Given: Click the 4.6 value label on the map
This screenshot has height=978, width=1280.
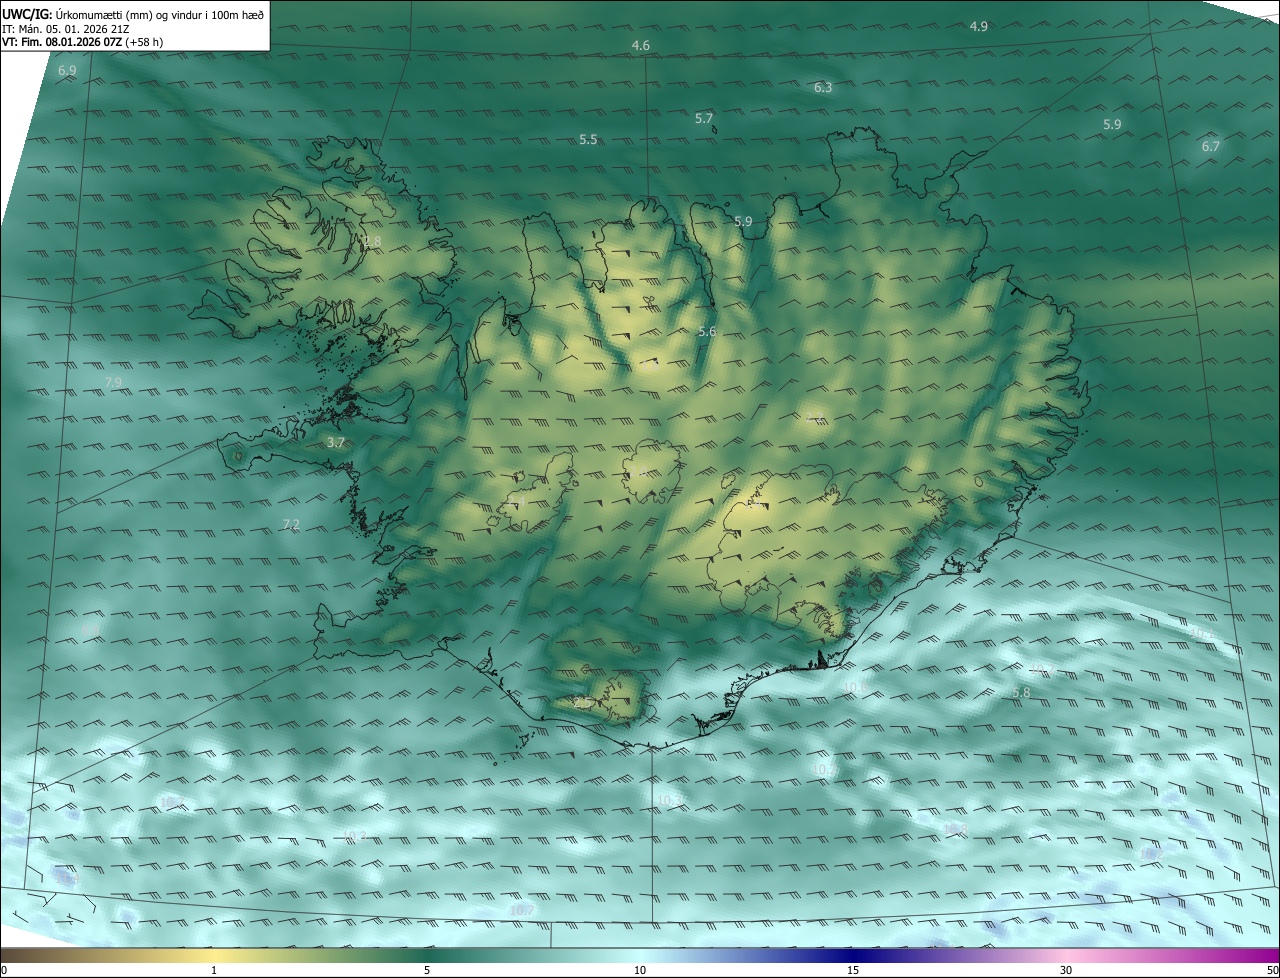Looking at the screenshot, I should 641,46.
